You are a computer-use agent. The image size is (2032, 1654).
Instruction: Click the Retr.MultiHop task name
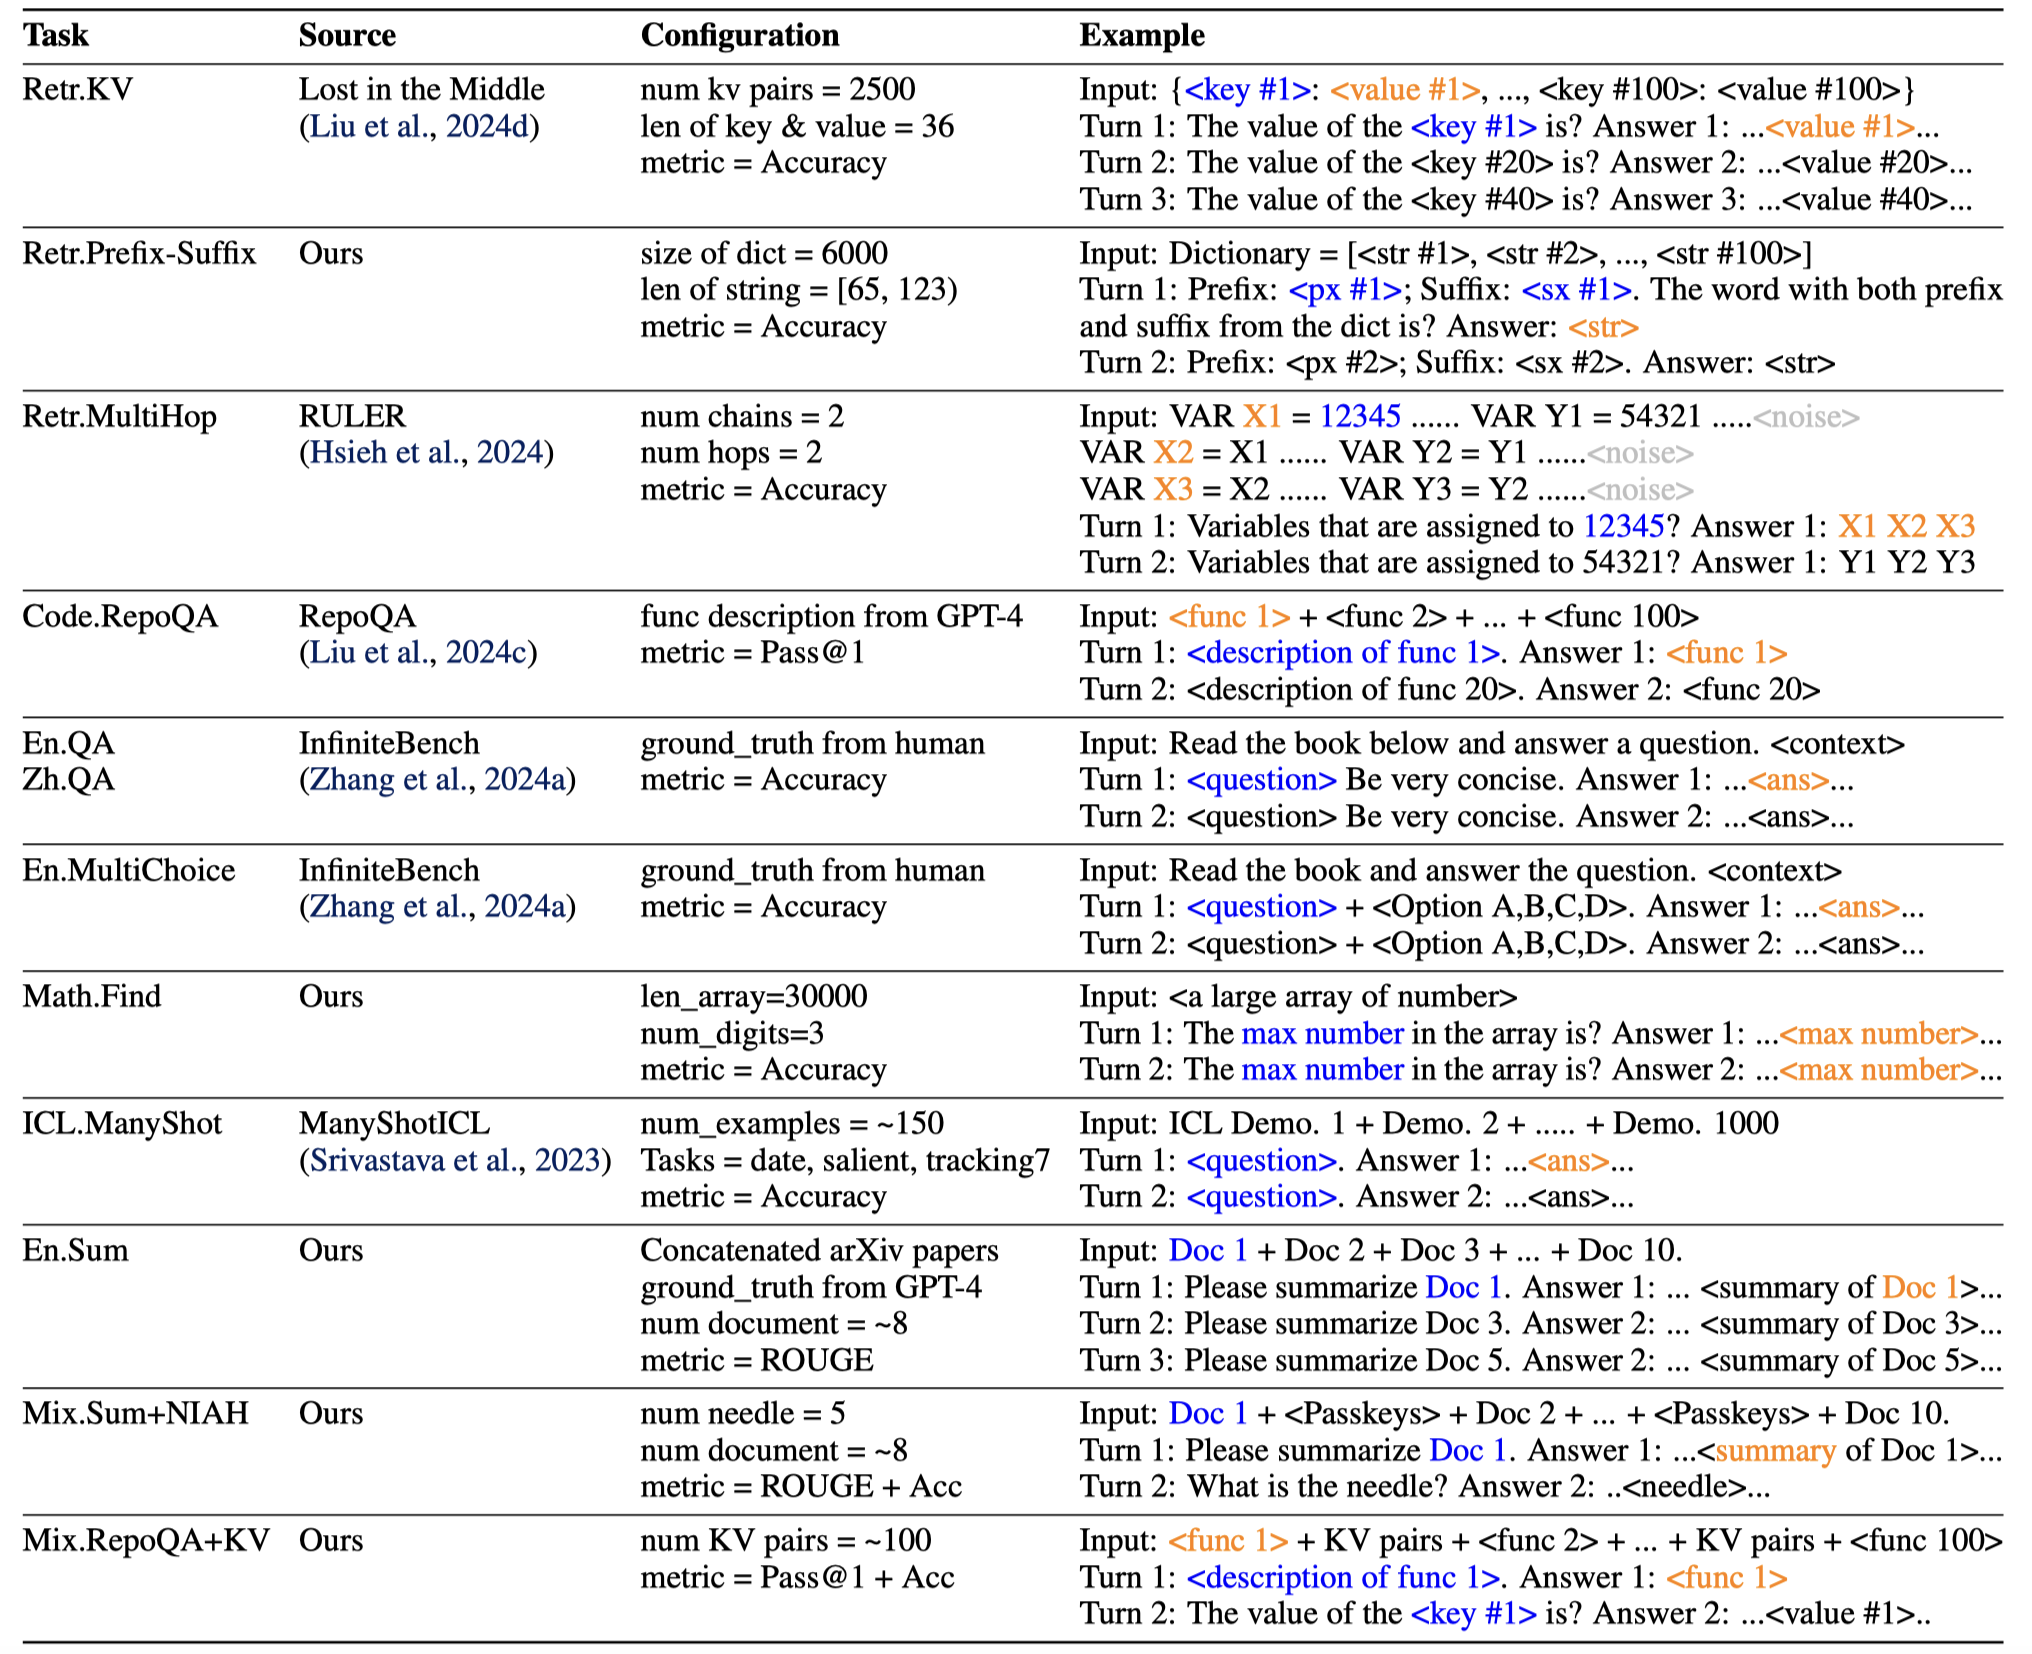click(119, 417)
